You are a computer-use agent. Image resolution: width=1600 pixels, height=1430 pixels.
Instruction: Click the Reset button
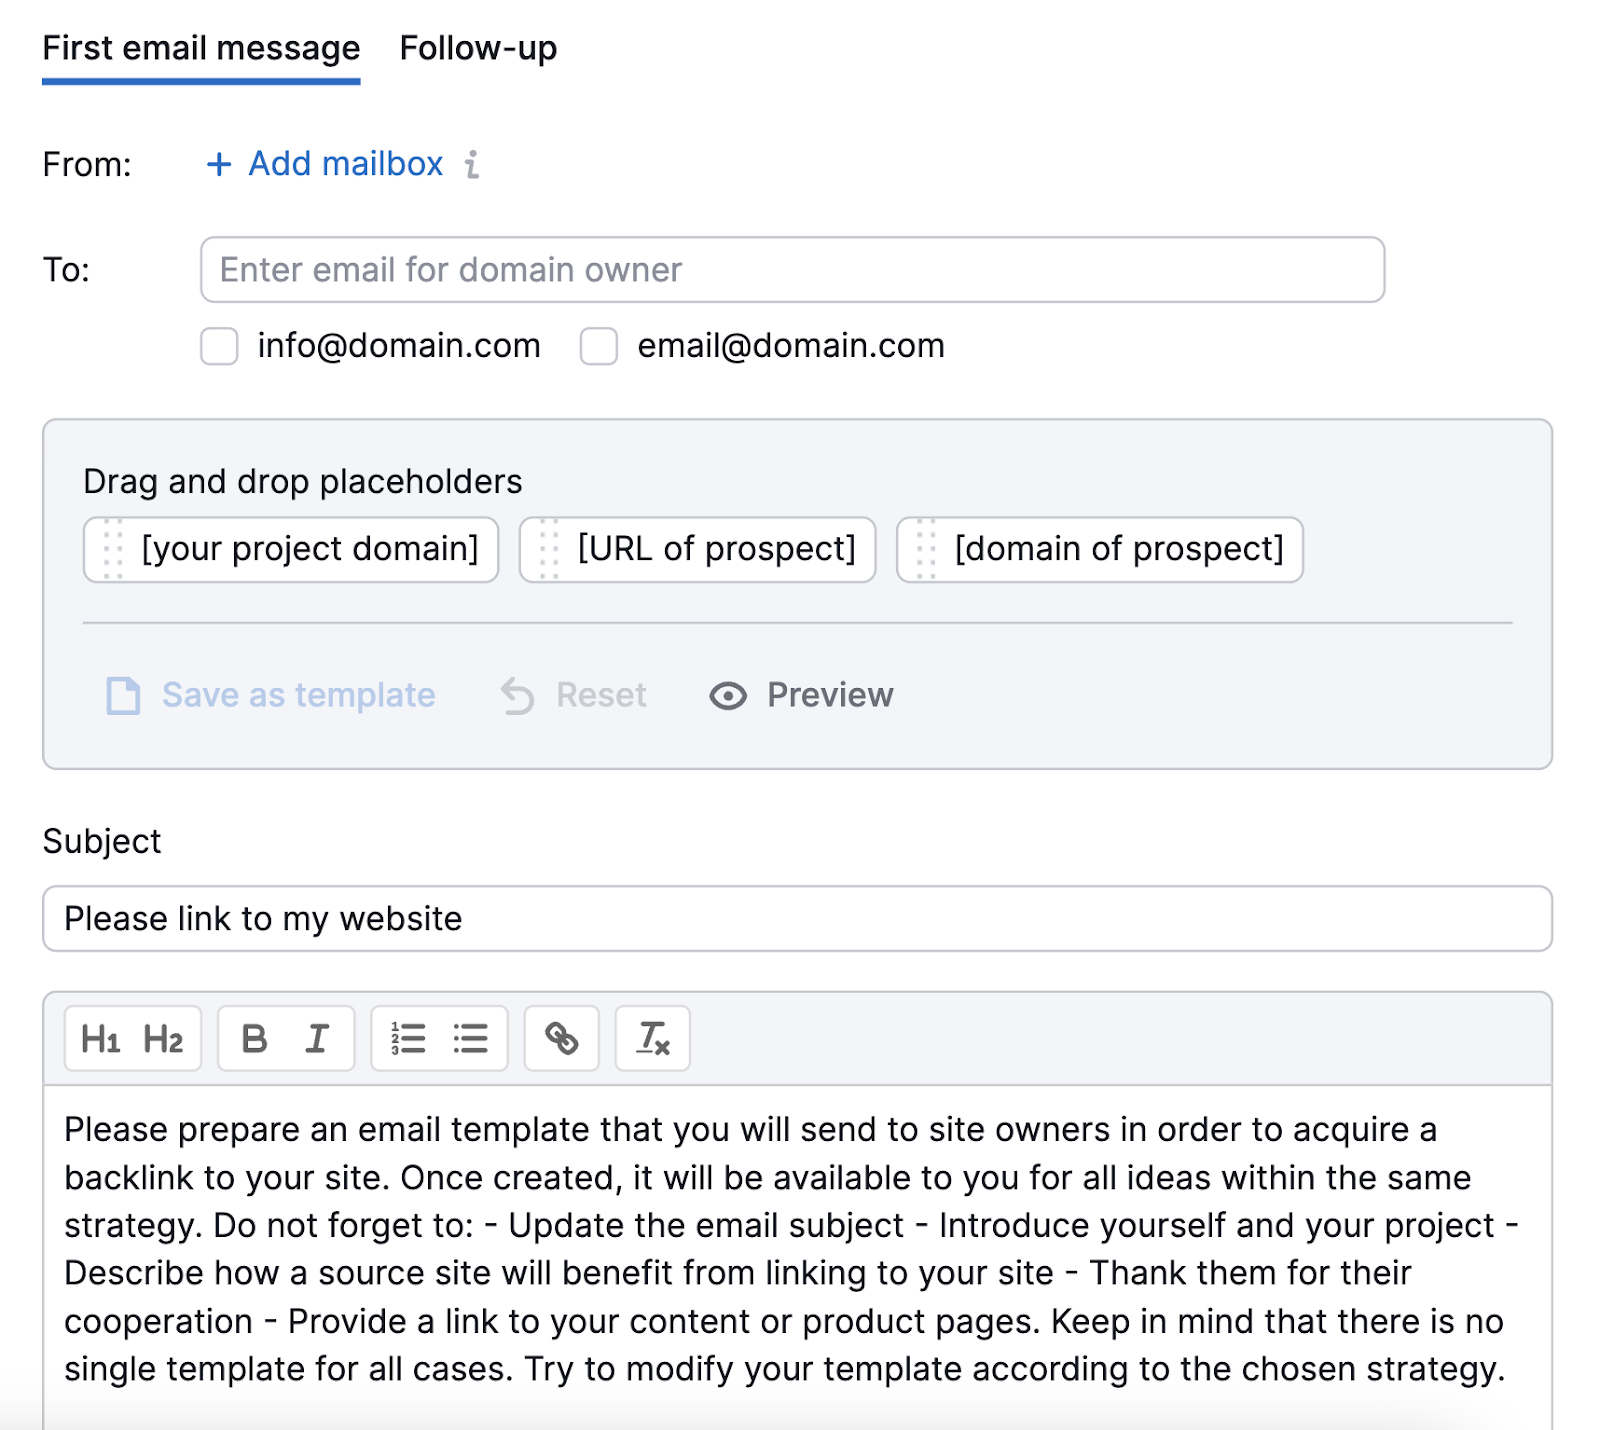click(574, 695)
